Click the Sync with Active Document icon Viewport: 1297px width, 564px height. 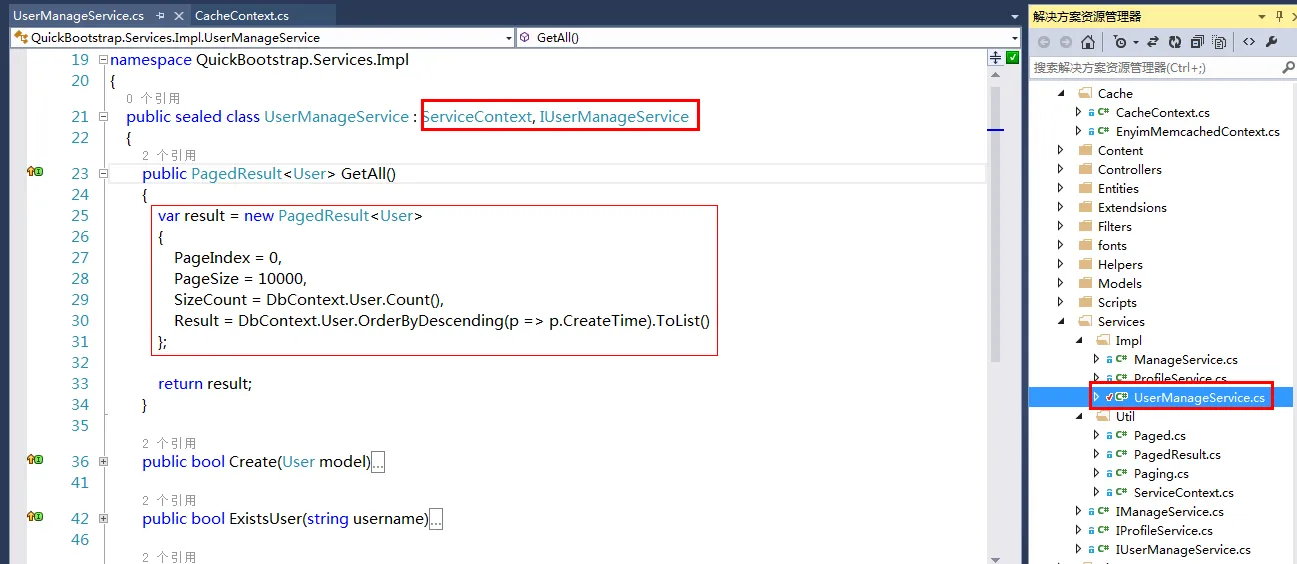click(x=1153, y=42)
